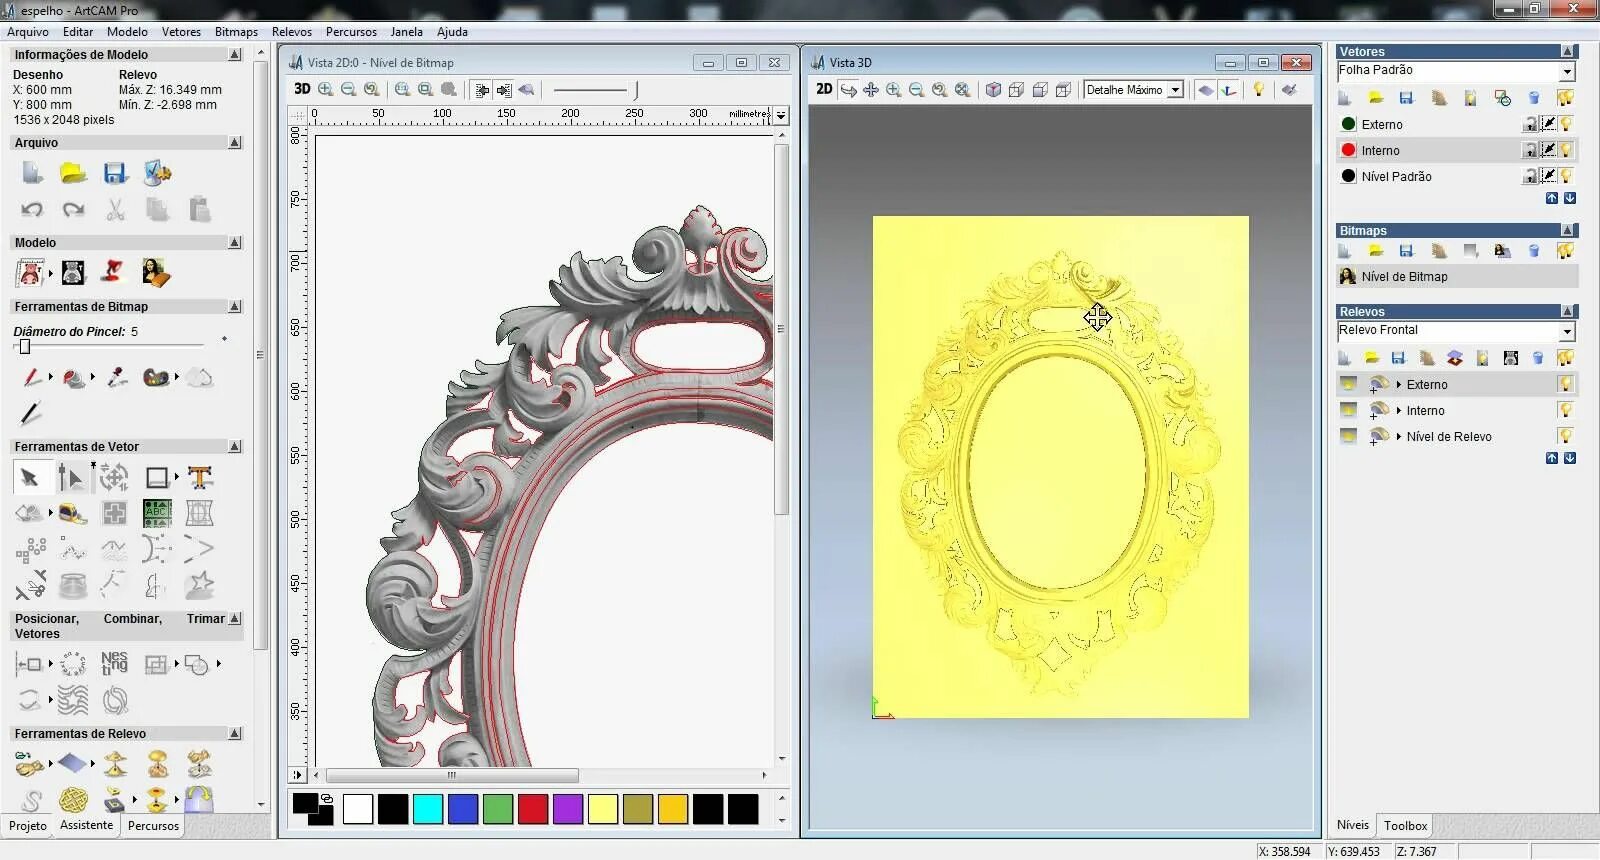
Task: Switch to the Projeto tab
Action: click(x=28, y=826)
